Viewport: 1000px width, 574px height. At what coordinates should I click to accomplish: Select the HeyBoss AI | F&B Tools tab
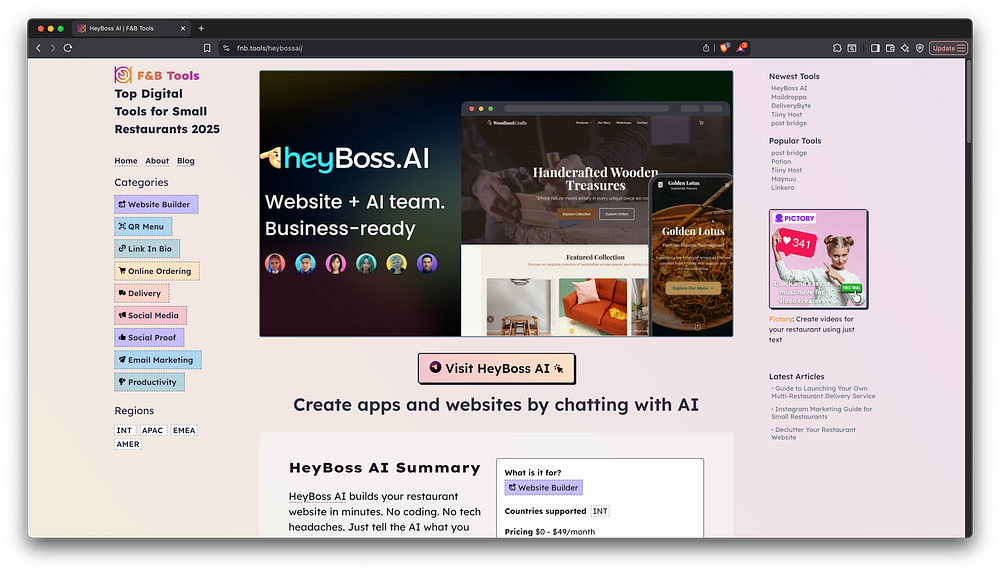pyautogui.click(x=131, y=28)
